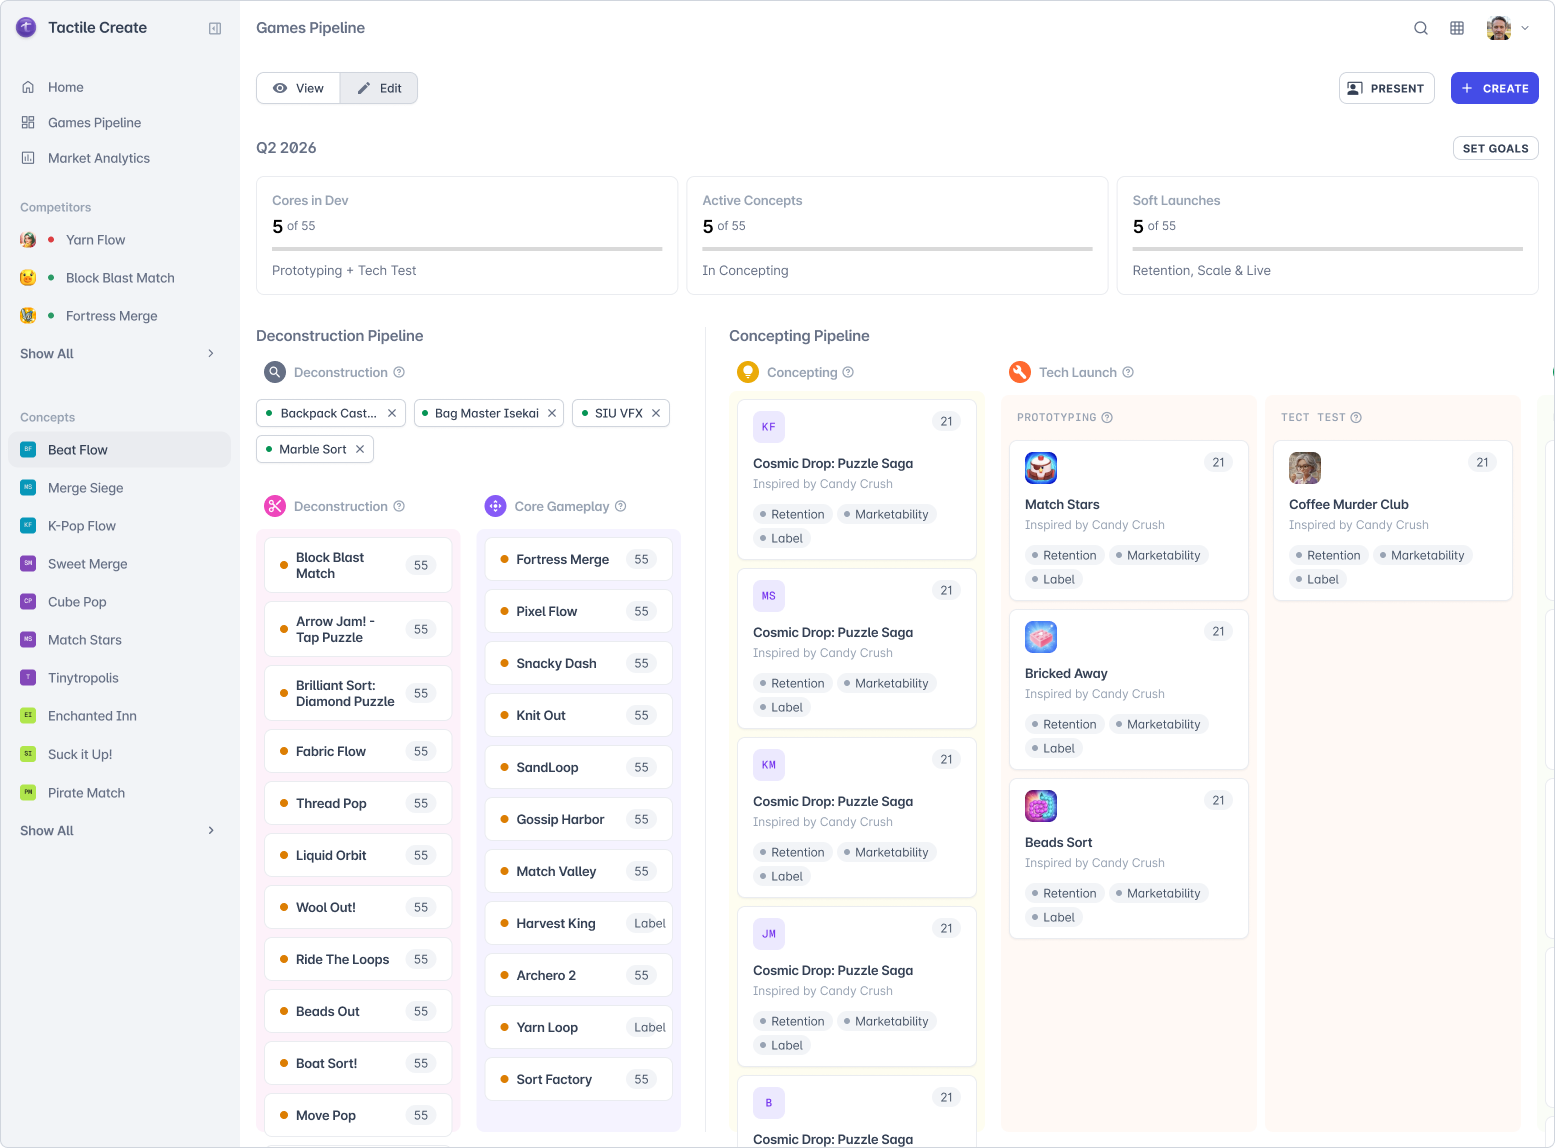
Task: Click the Soft Launches progress bar
Action: click(1328, 249)
